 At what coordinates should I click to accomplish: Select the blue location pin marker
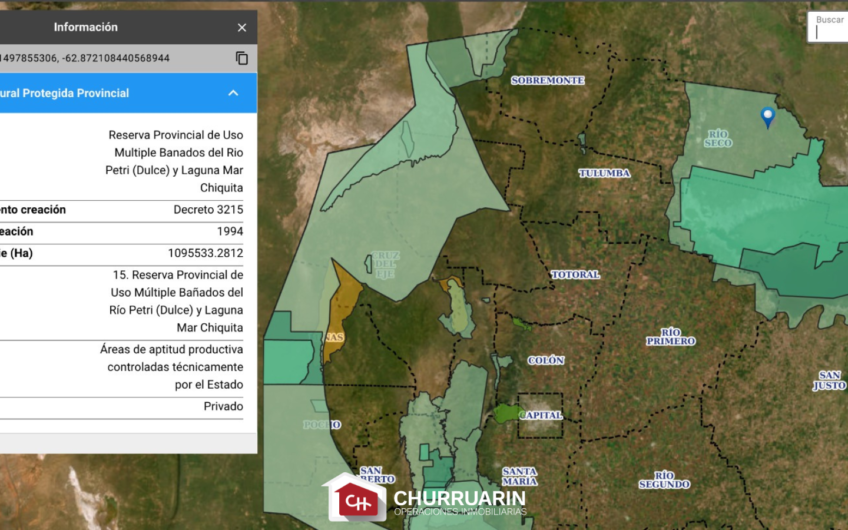767,117
